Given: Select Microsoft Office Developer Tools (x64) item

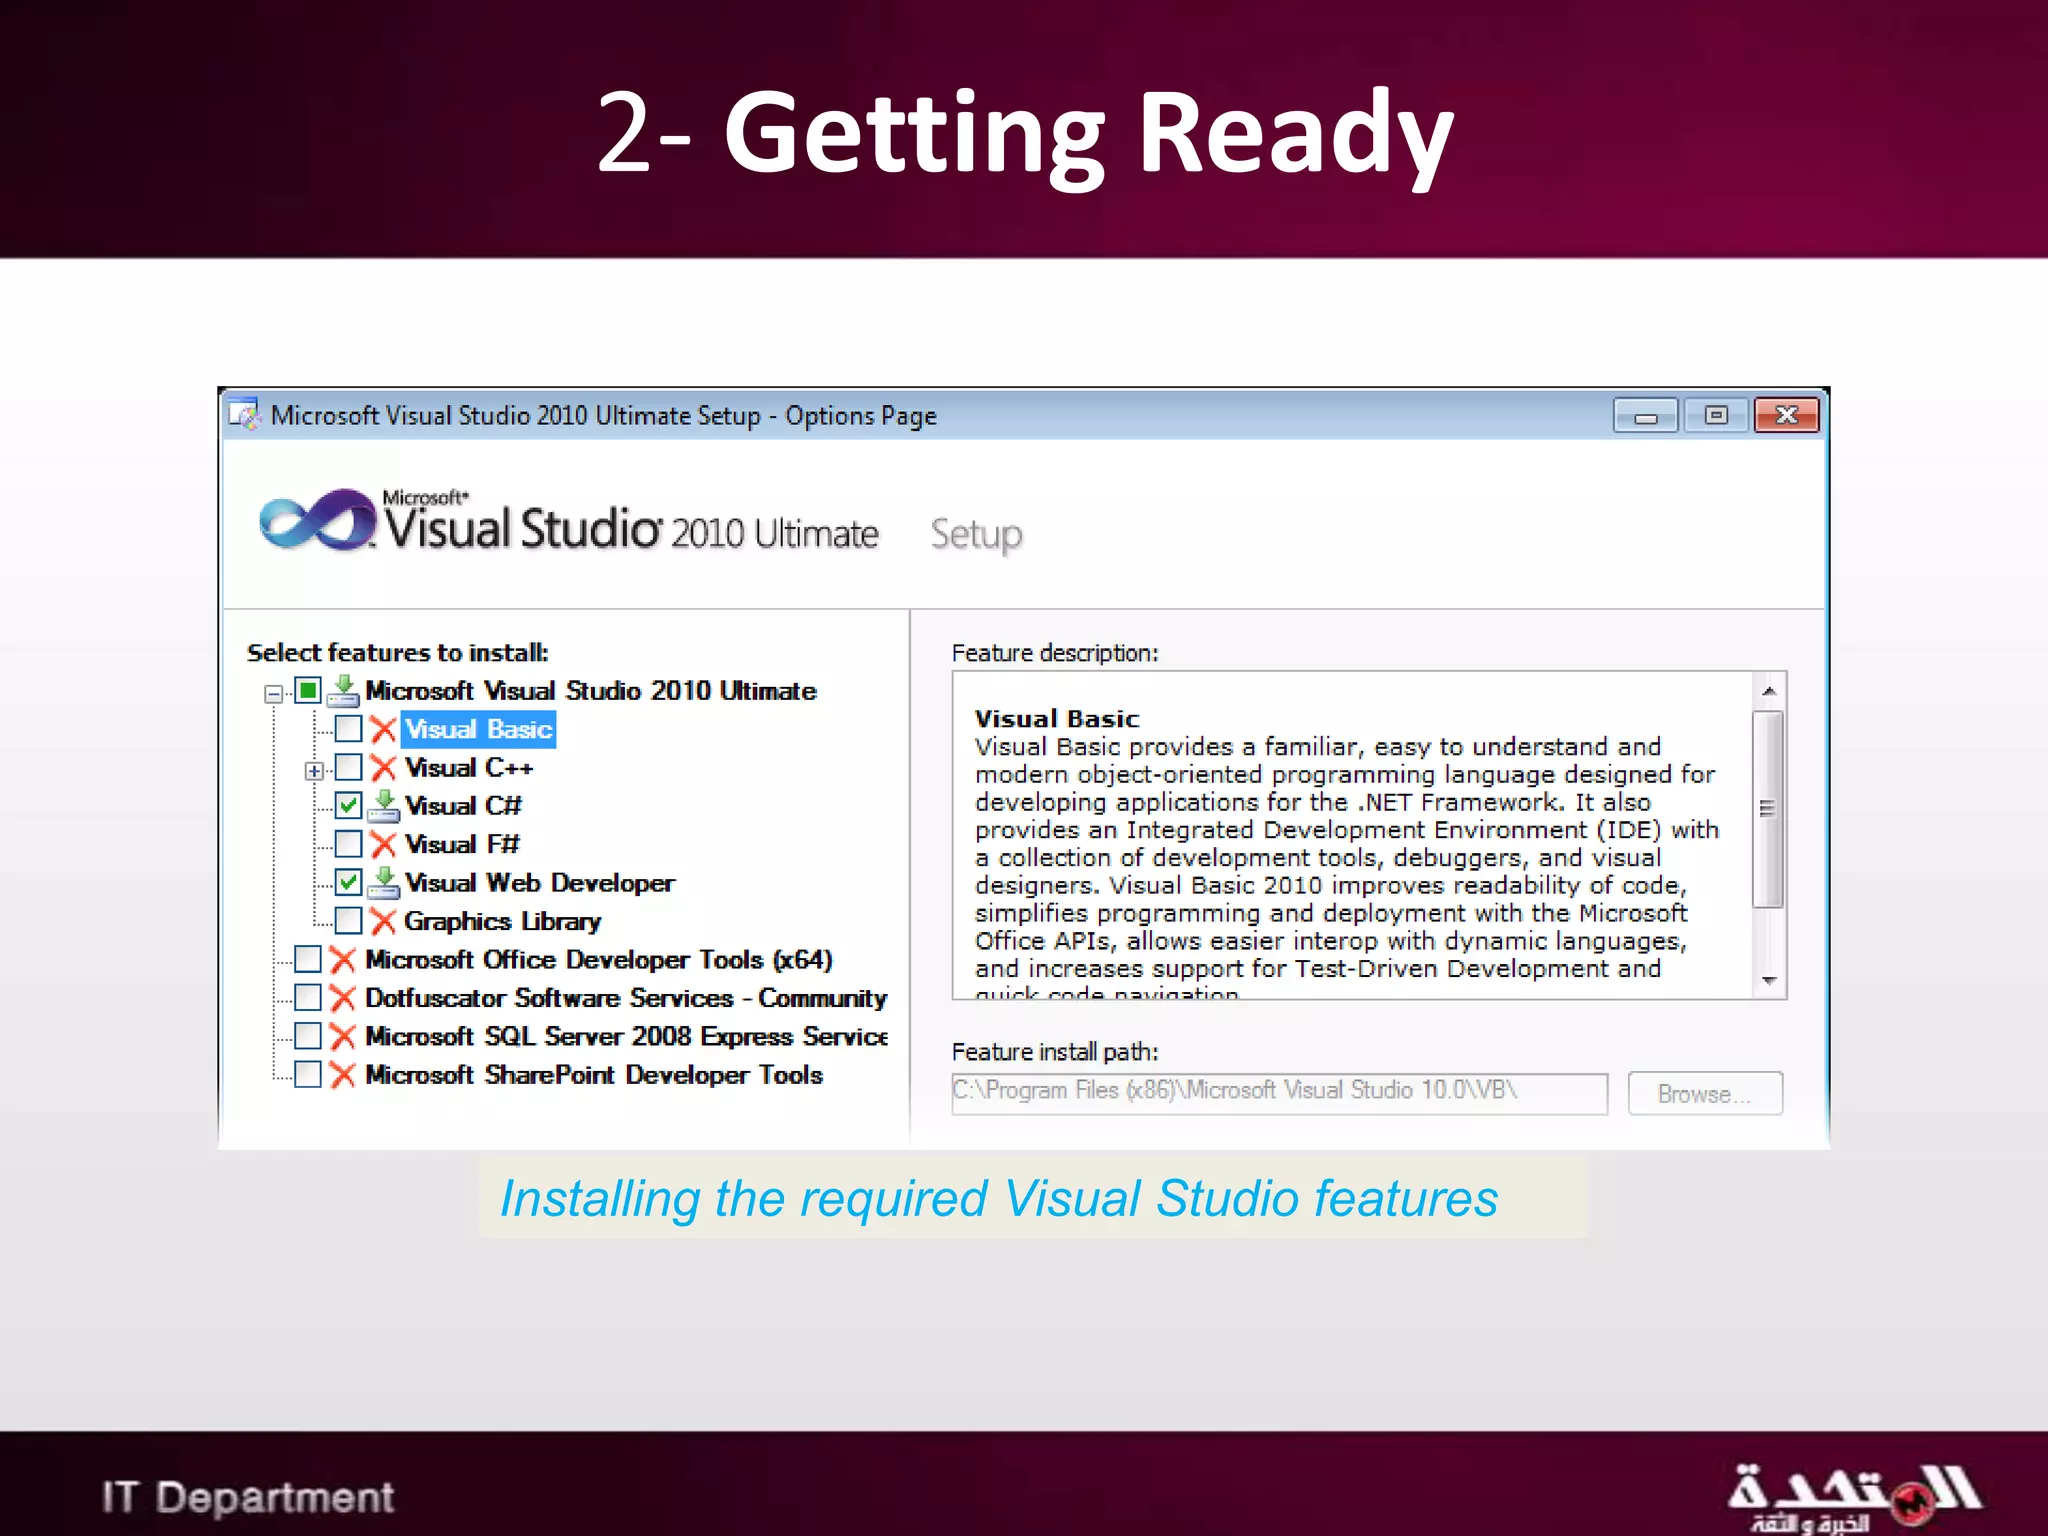Looking at the screenshot, I should tap(599, 960).
